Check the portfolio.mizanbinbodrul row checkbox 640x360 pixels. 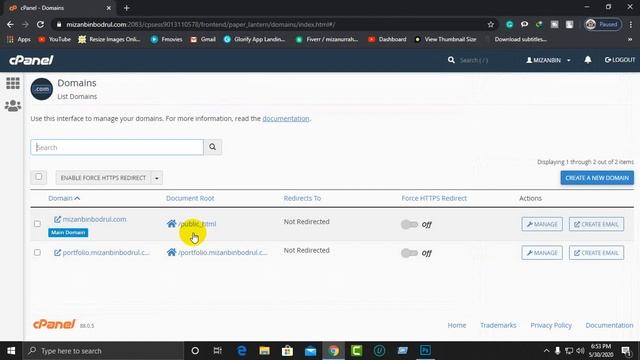[x=37, y=252]
